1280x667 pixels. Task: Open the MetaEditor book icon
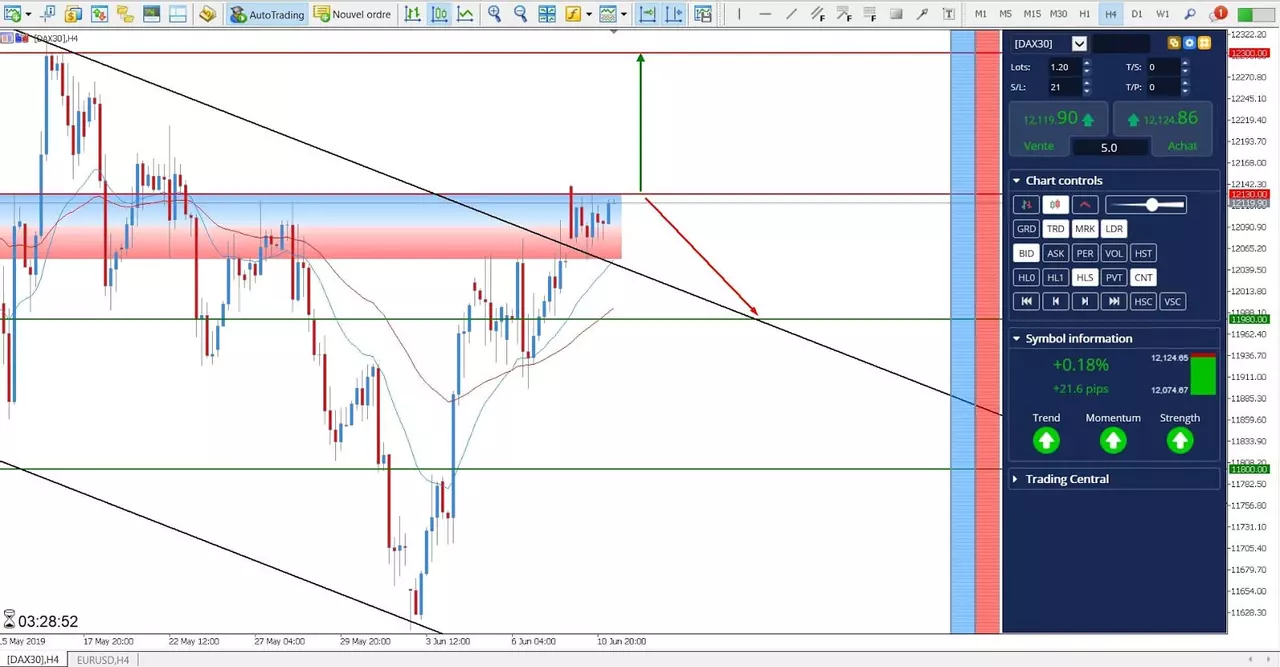[207, 14]
